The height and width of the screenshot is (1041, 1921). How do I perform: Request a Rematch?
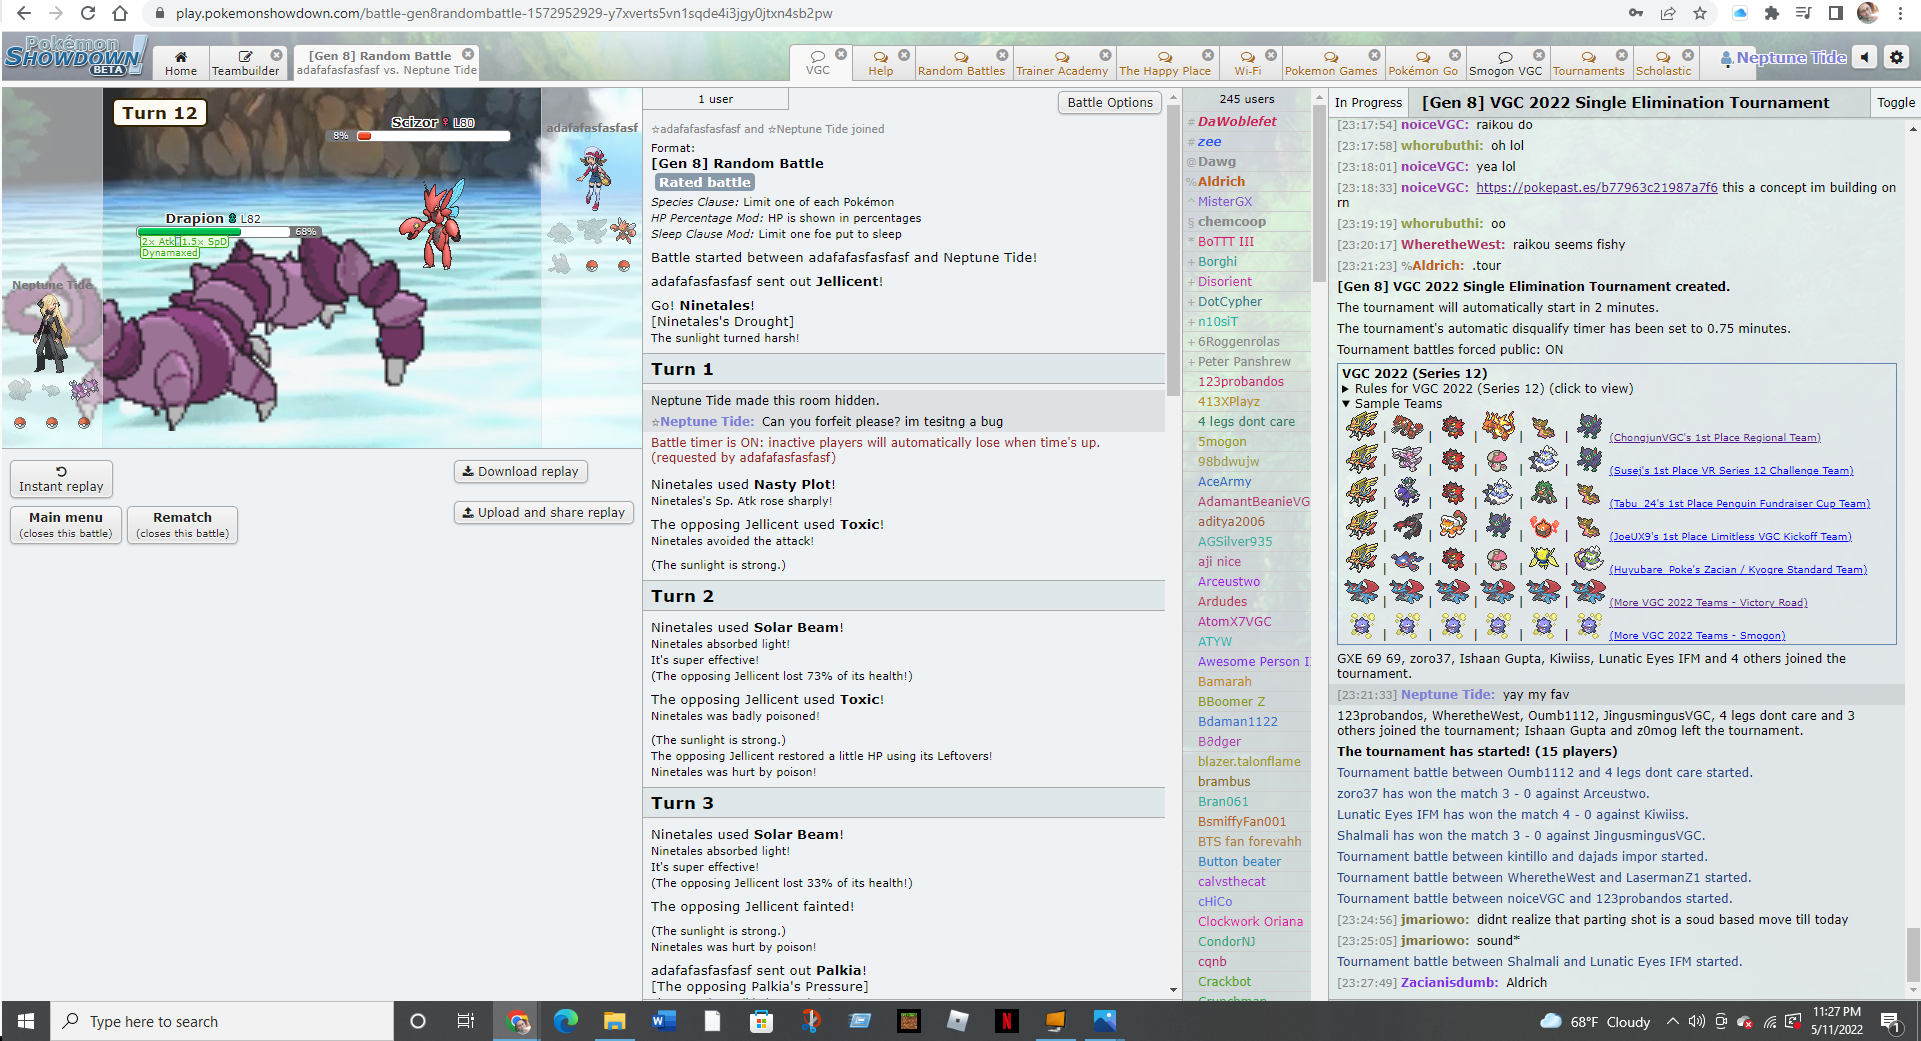coord(182,524)
